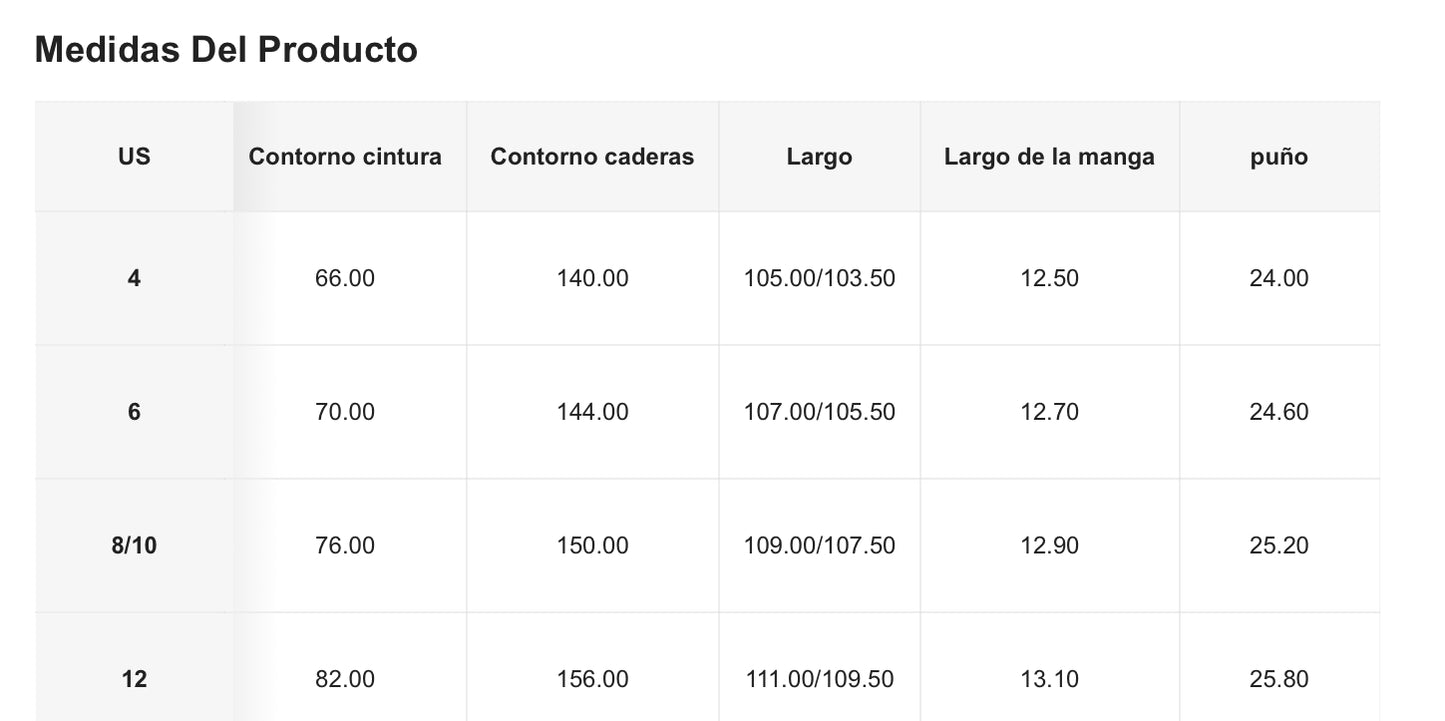
Task: Click the size 6 row label
Action: click(134, 412)
